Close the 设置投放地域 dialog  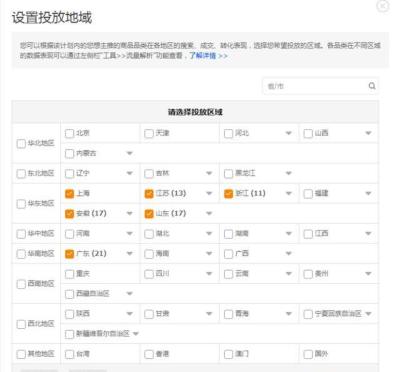382,6
